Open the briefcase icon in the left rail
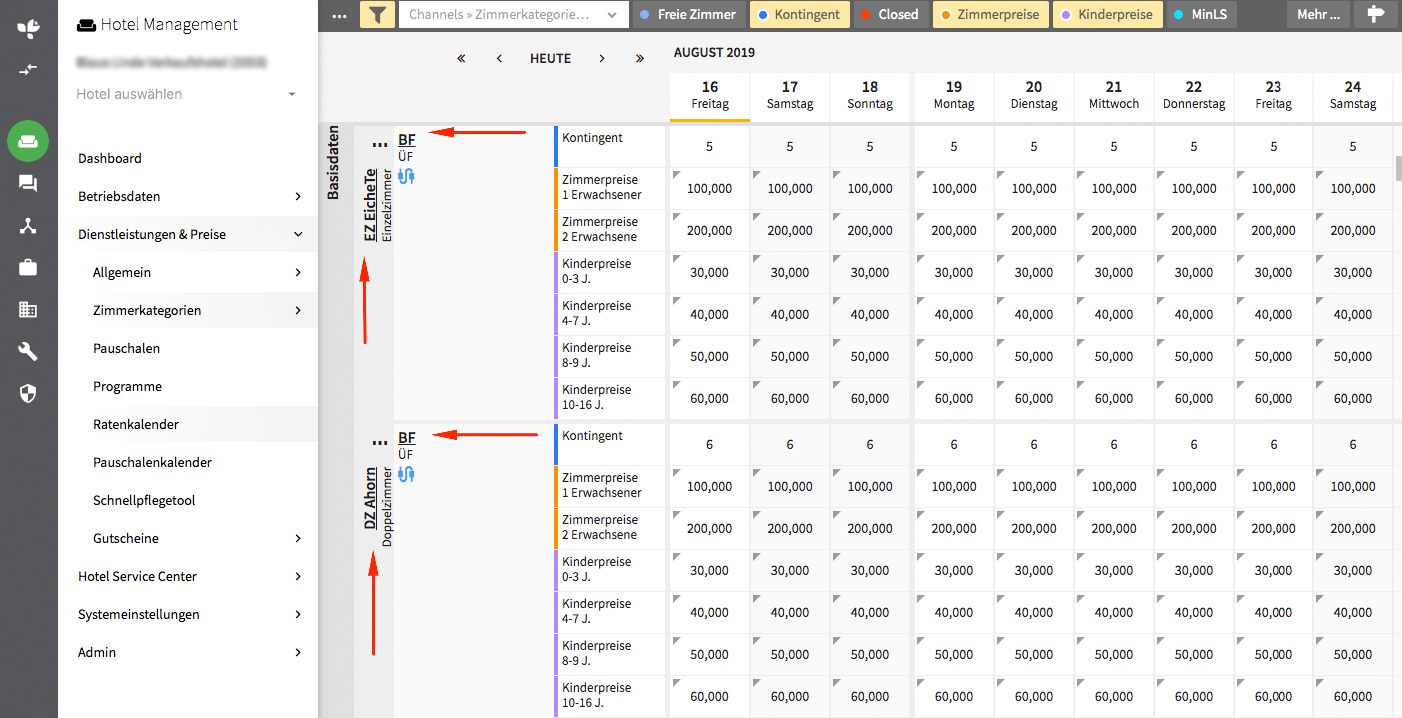 coord(28,267)
